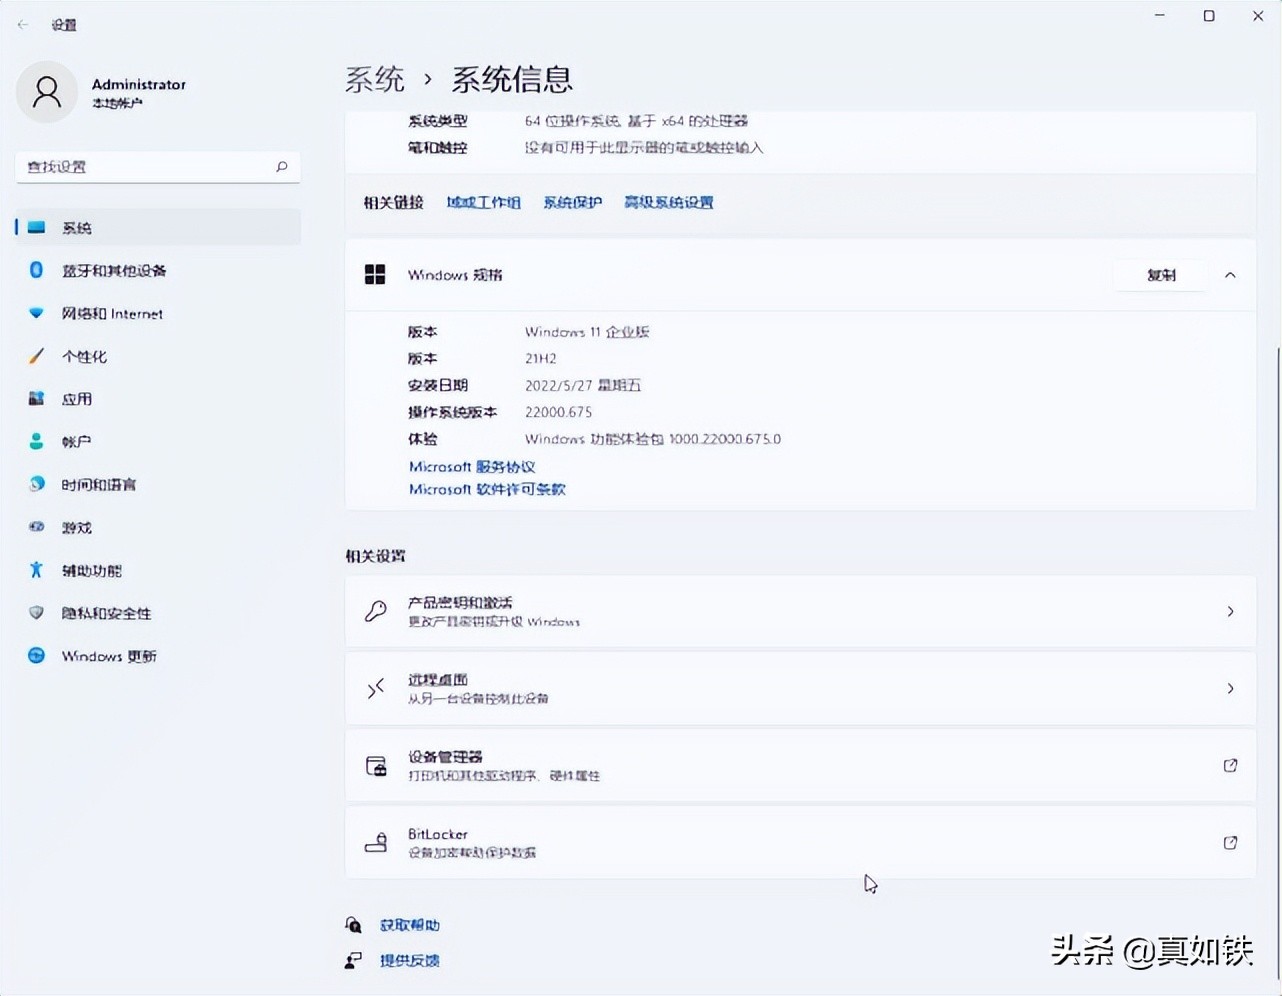Screen dimensions: 1282x996
Task: Expand Product key and activation settings
Action: (800, 611)
